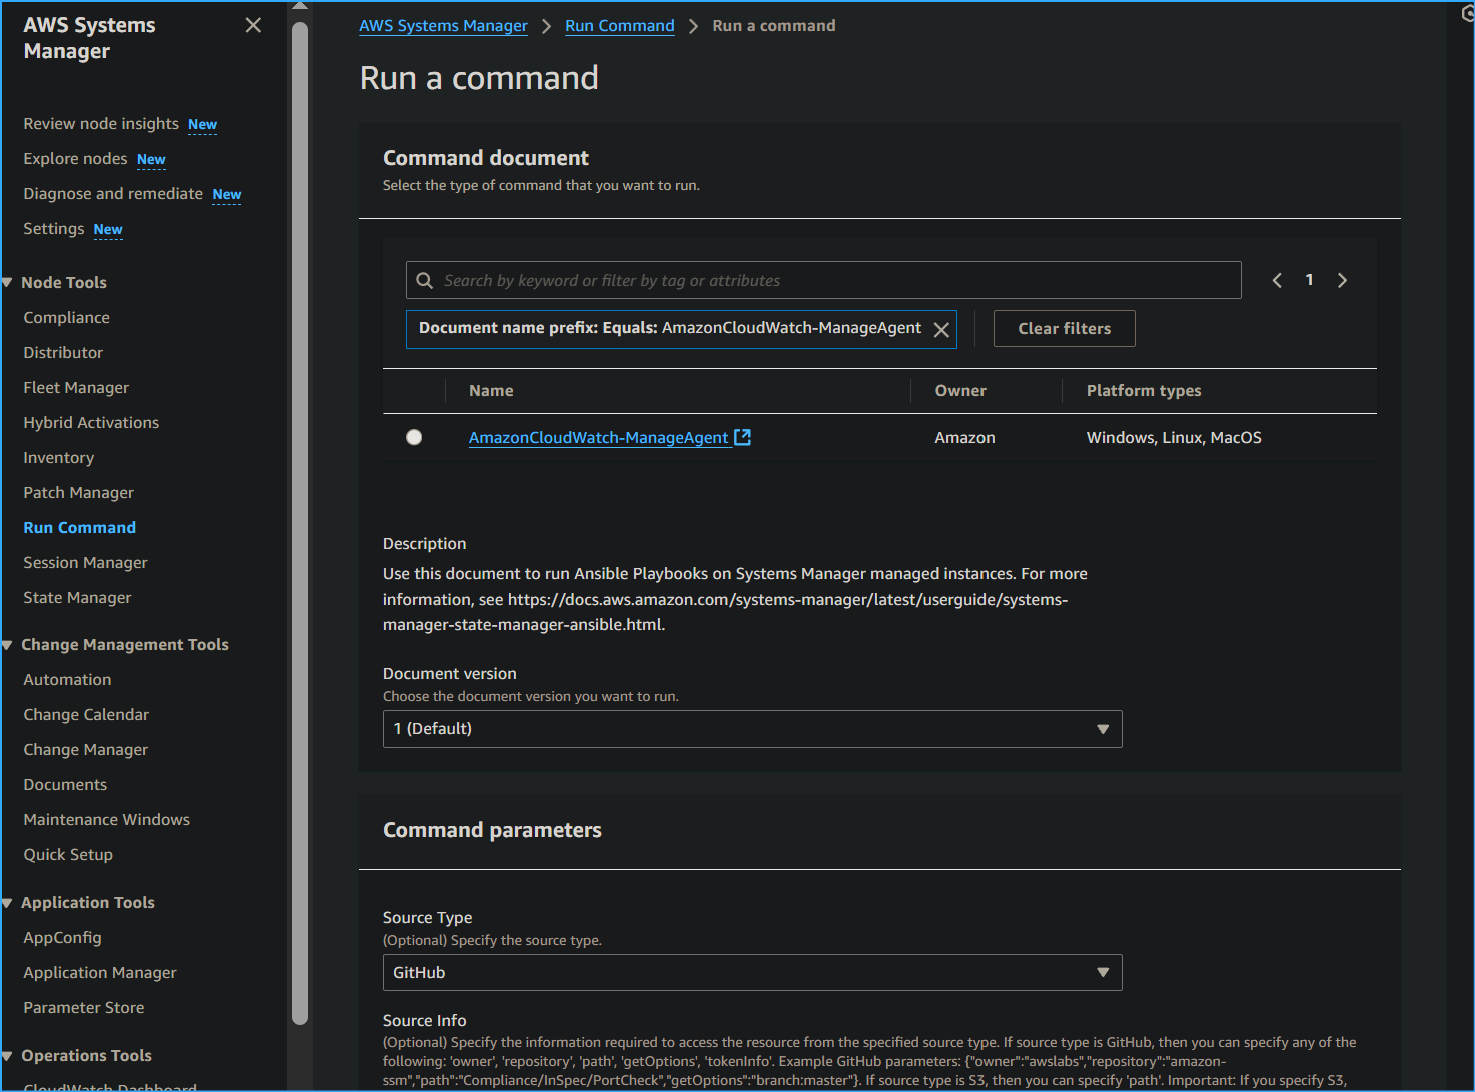
Task: Open Patch Manager from the sidebar
Action: point(78,492)
